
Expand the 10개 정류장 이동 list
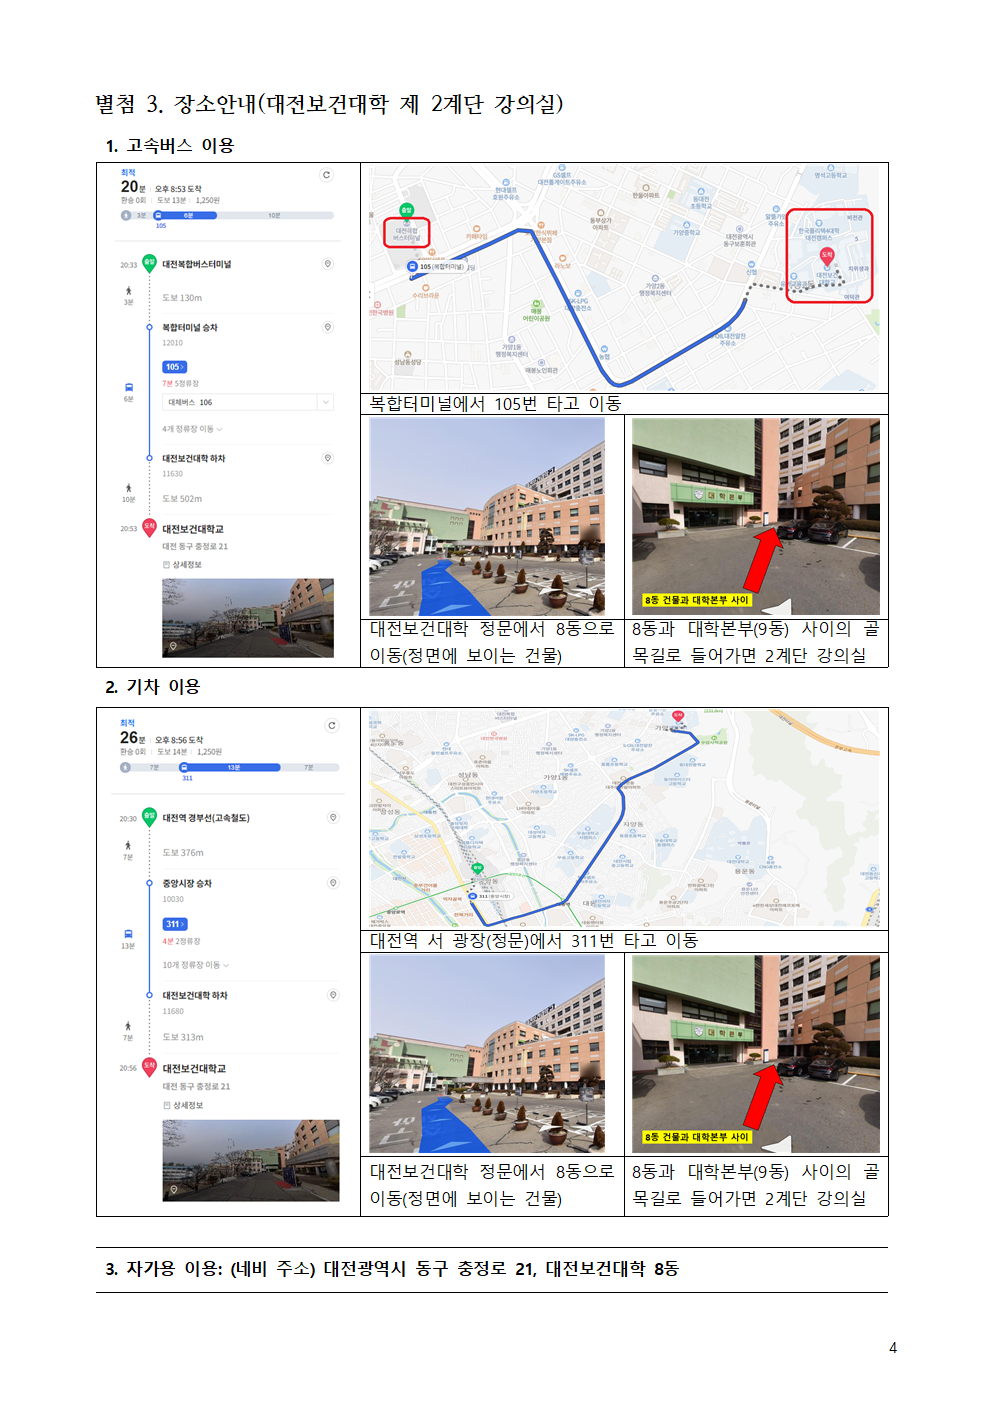[x=196, y=965]
